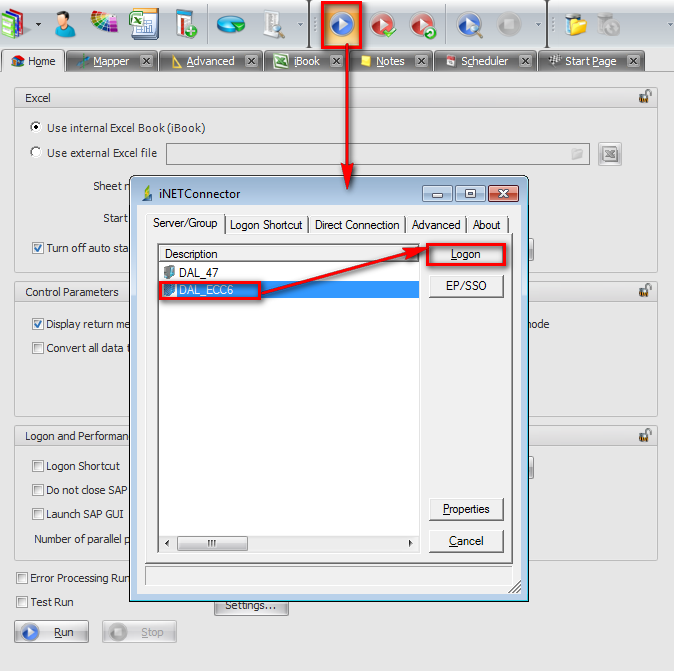The width and height of the screenshot is (674, 671).
Task: Click lock icon in Logon and Performance header
Action: pos(645,435)
